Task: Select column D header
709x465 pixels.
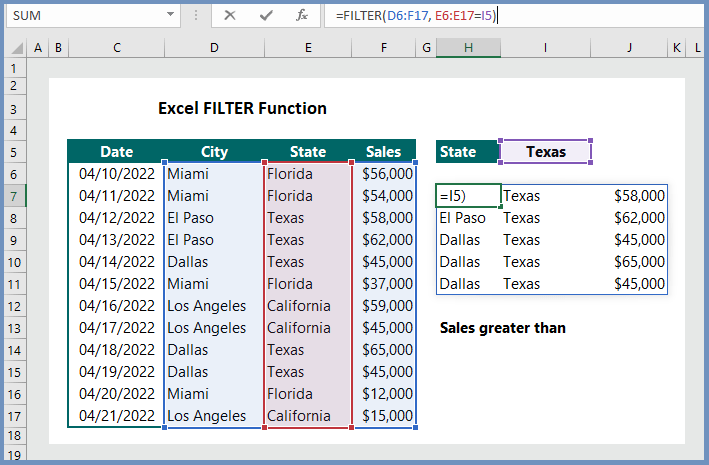Action: [214, 47]
